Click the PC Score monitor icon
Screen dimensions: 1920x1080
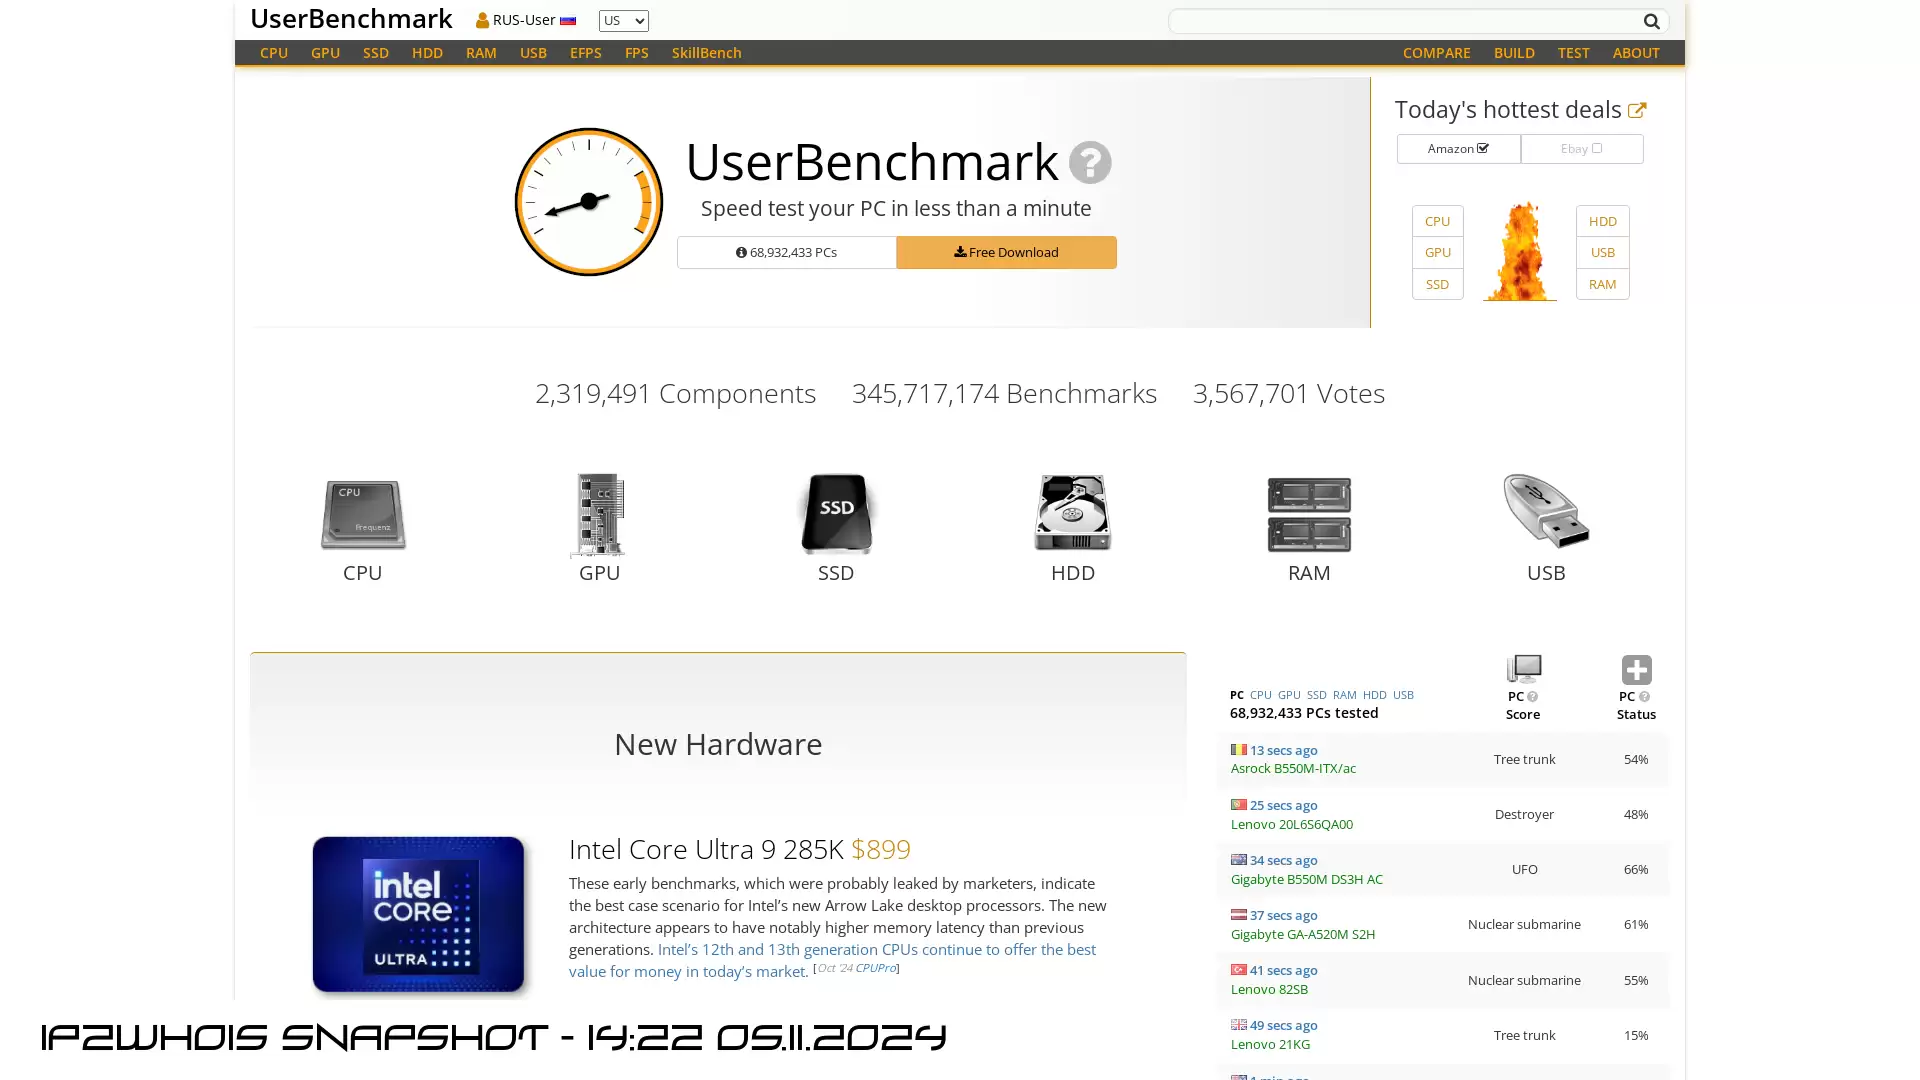tap(1523, 669)
